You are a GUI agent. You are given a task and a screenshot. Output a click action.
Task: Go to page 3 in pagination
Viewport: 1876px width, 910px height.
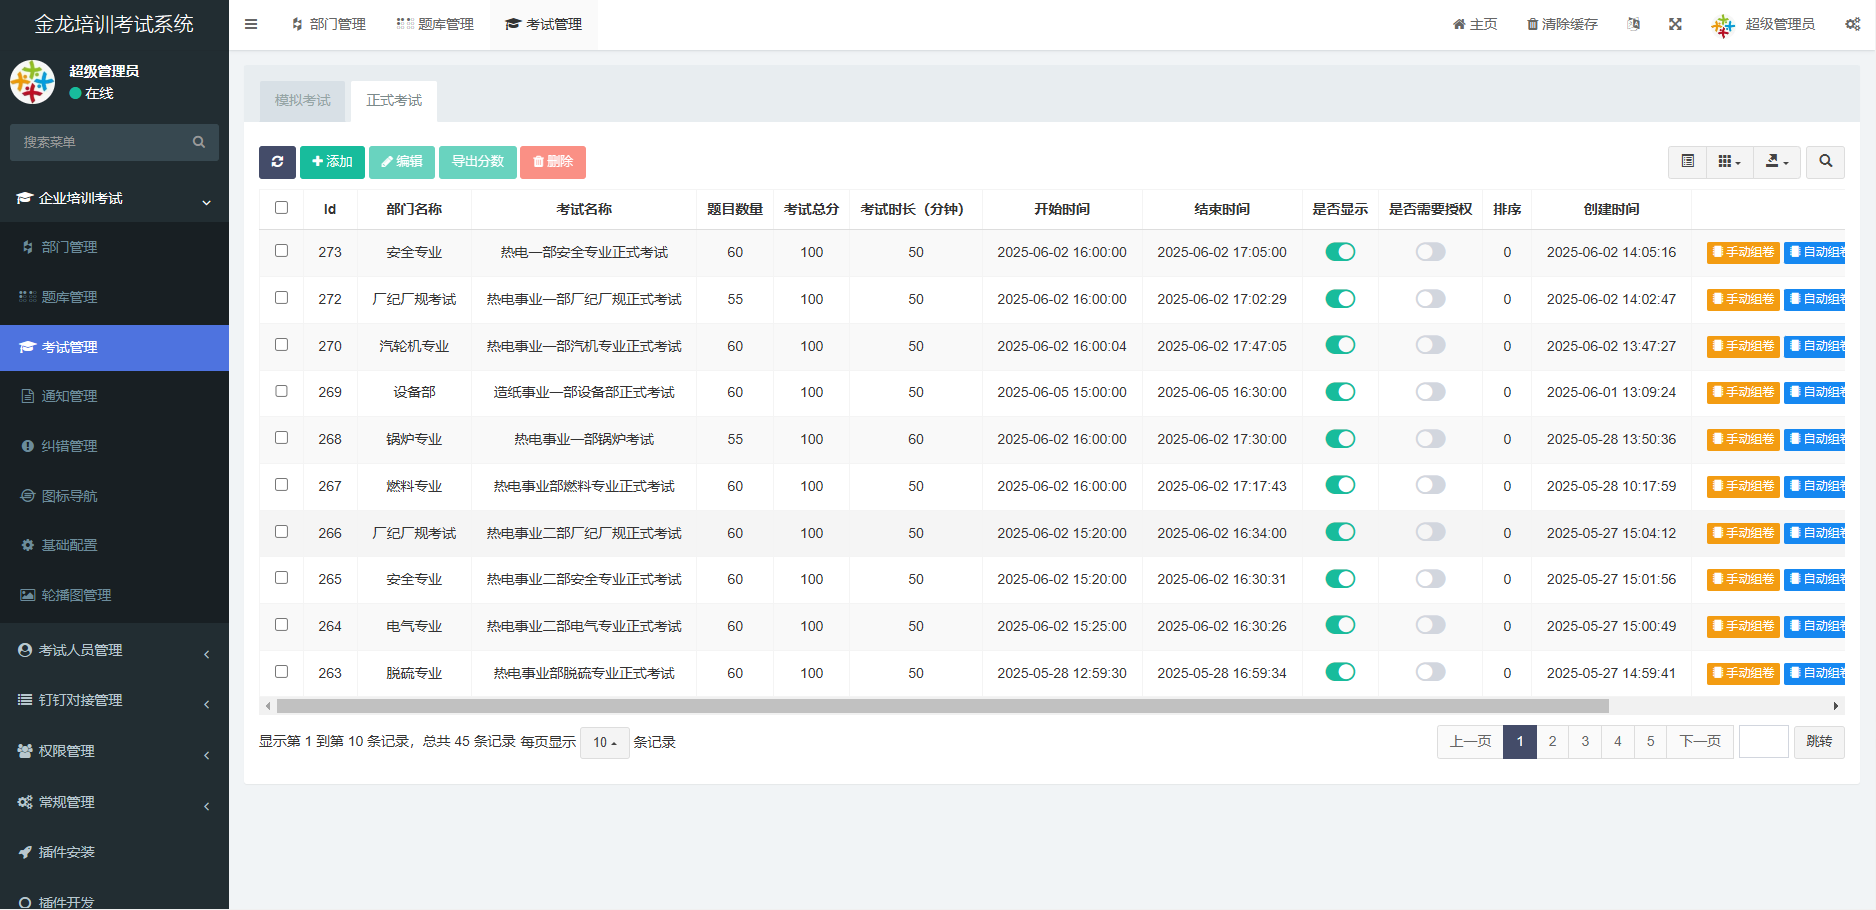pos(1585,742)
